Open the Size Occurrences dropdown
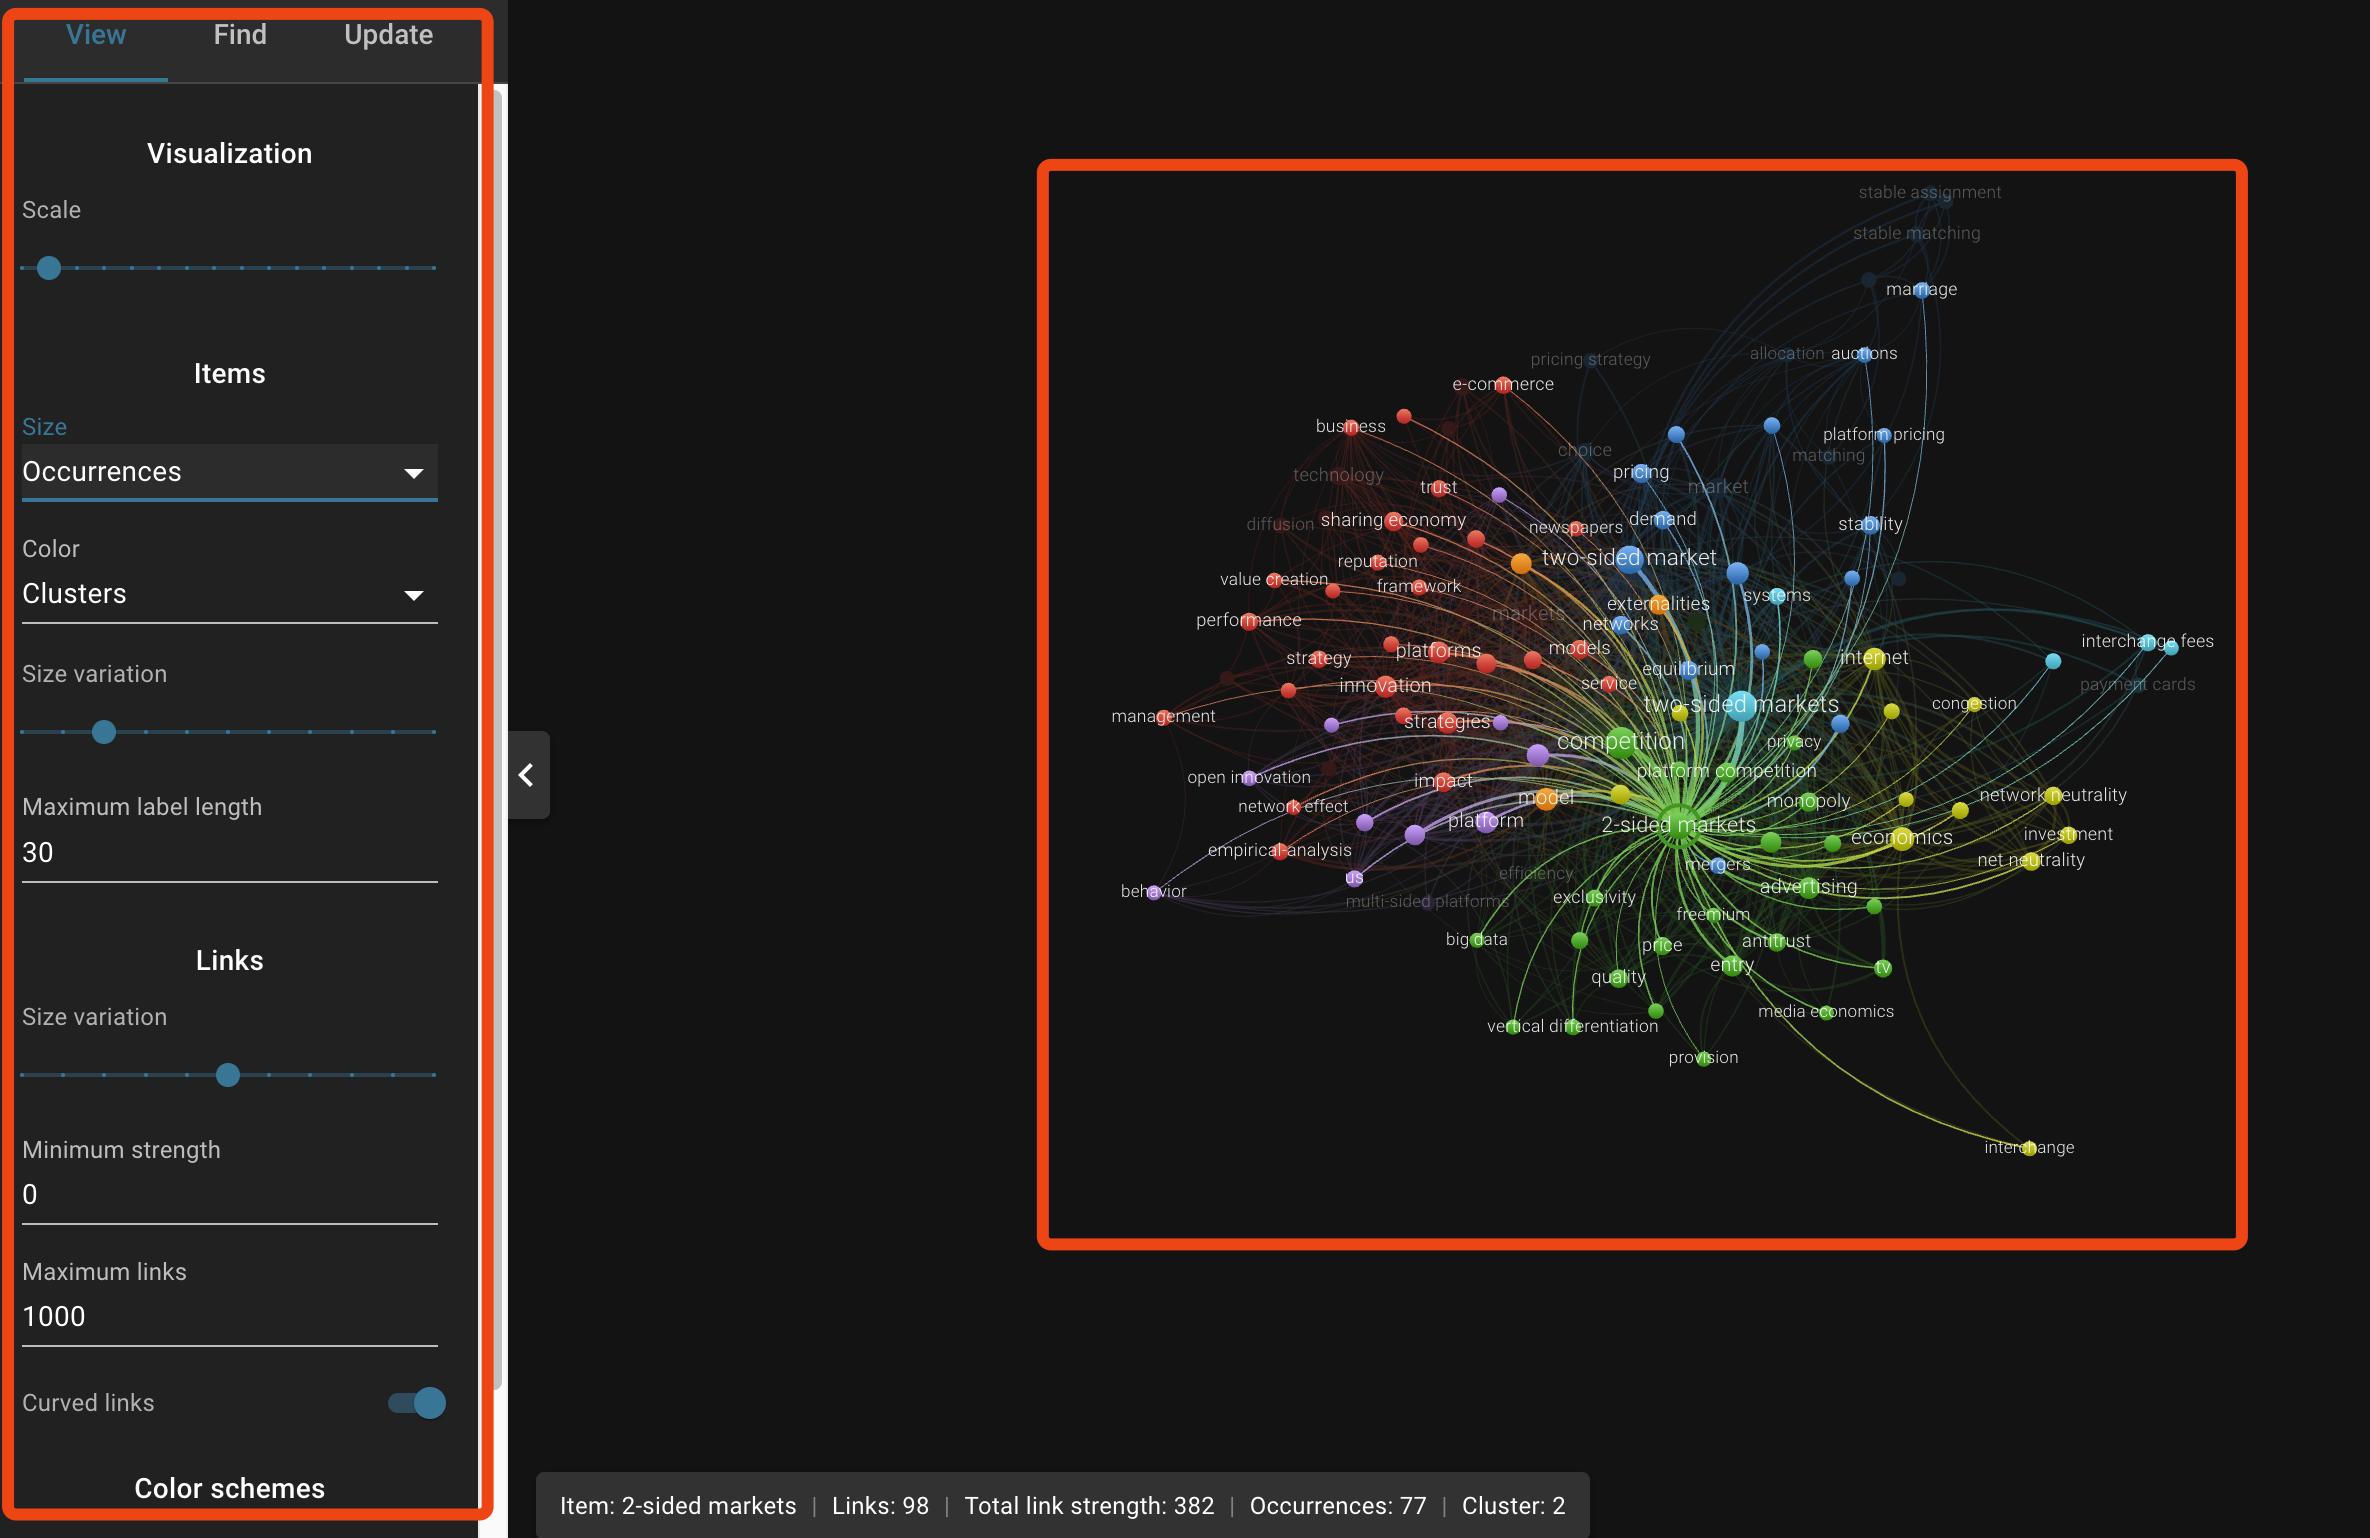 [230, 472]
